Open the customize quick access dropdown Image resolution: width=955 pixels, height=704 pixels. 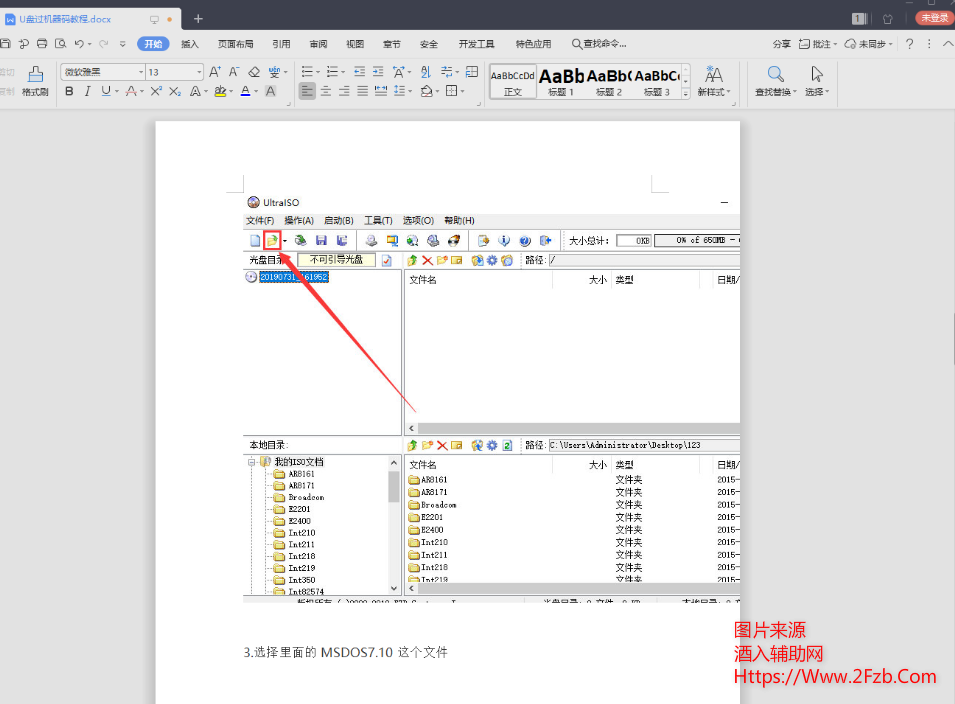point(122,44)
